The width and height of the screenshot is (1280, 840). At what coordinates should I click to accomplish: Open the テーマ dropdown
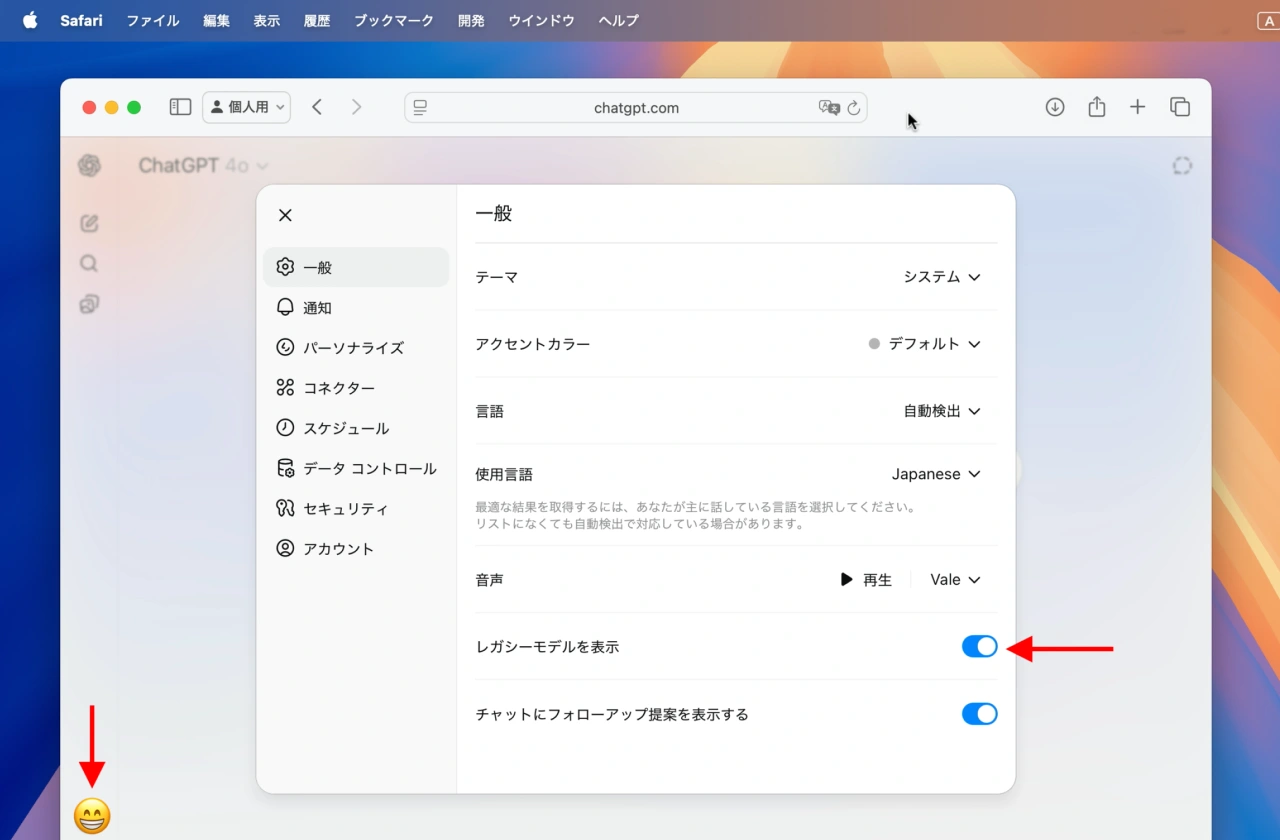pos(941,277)
